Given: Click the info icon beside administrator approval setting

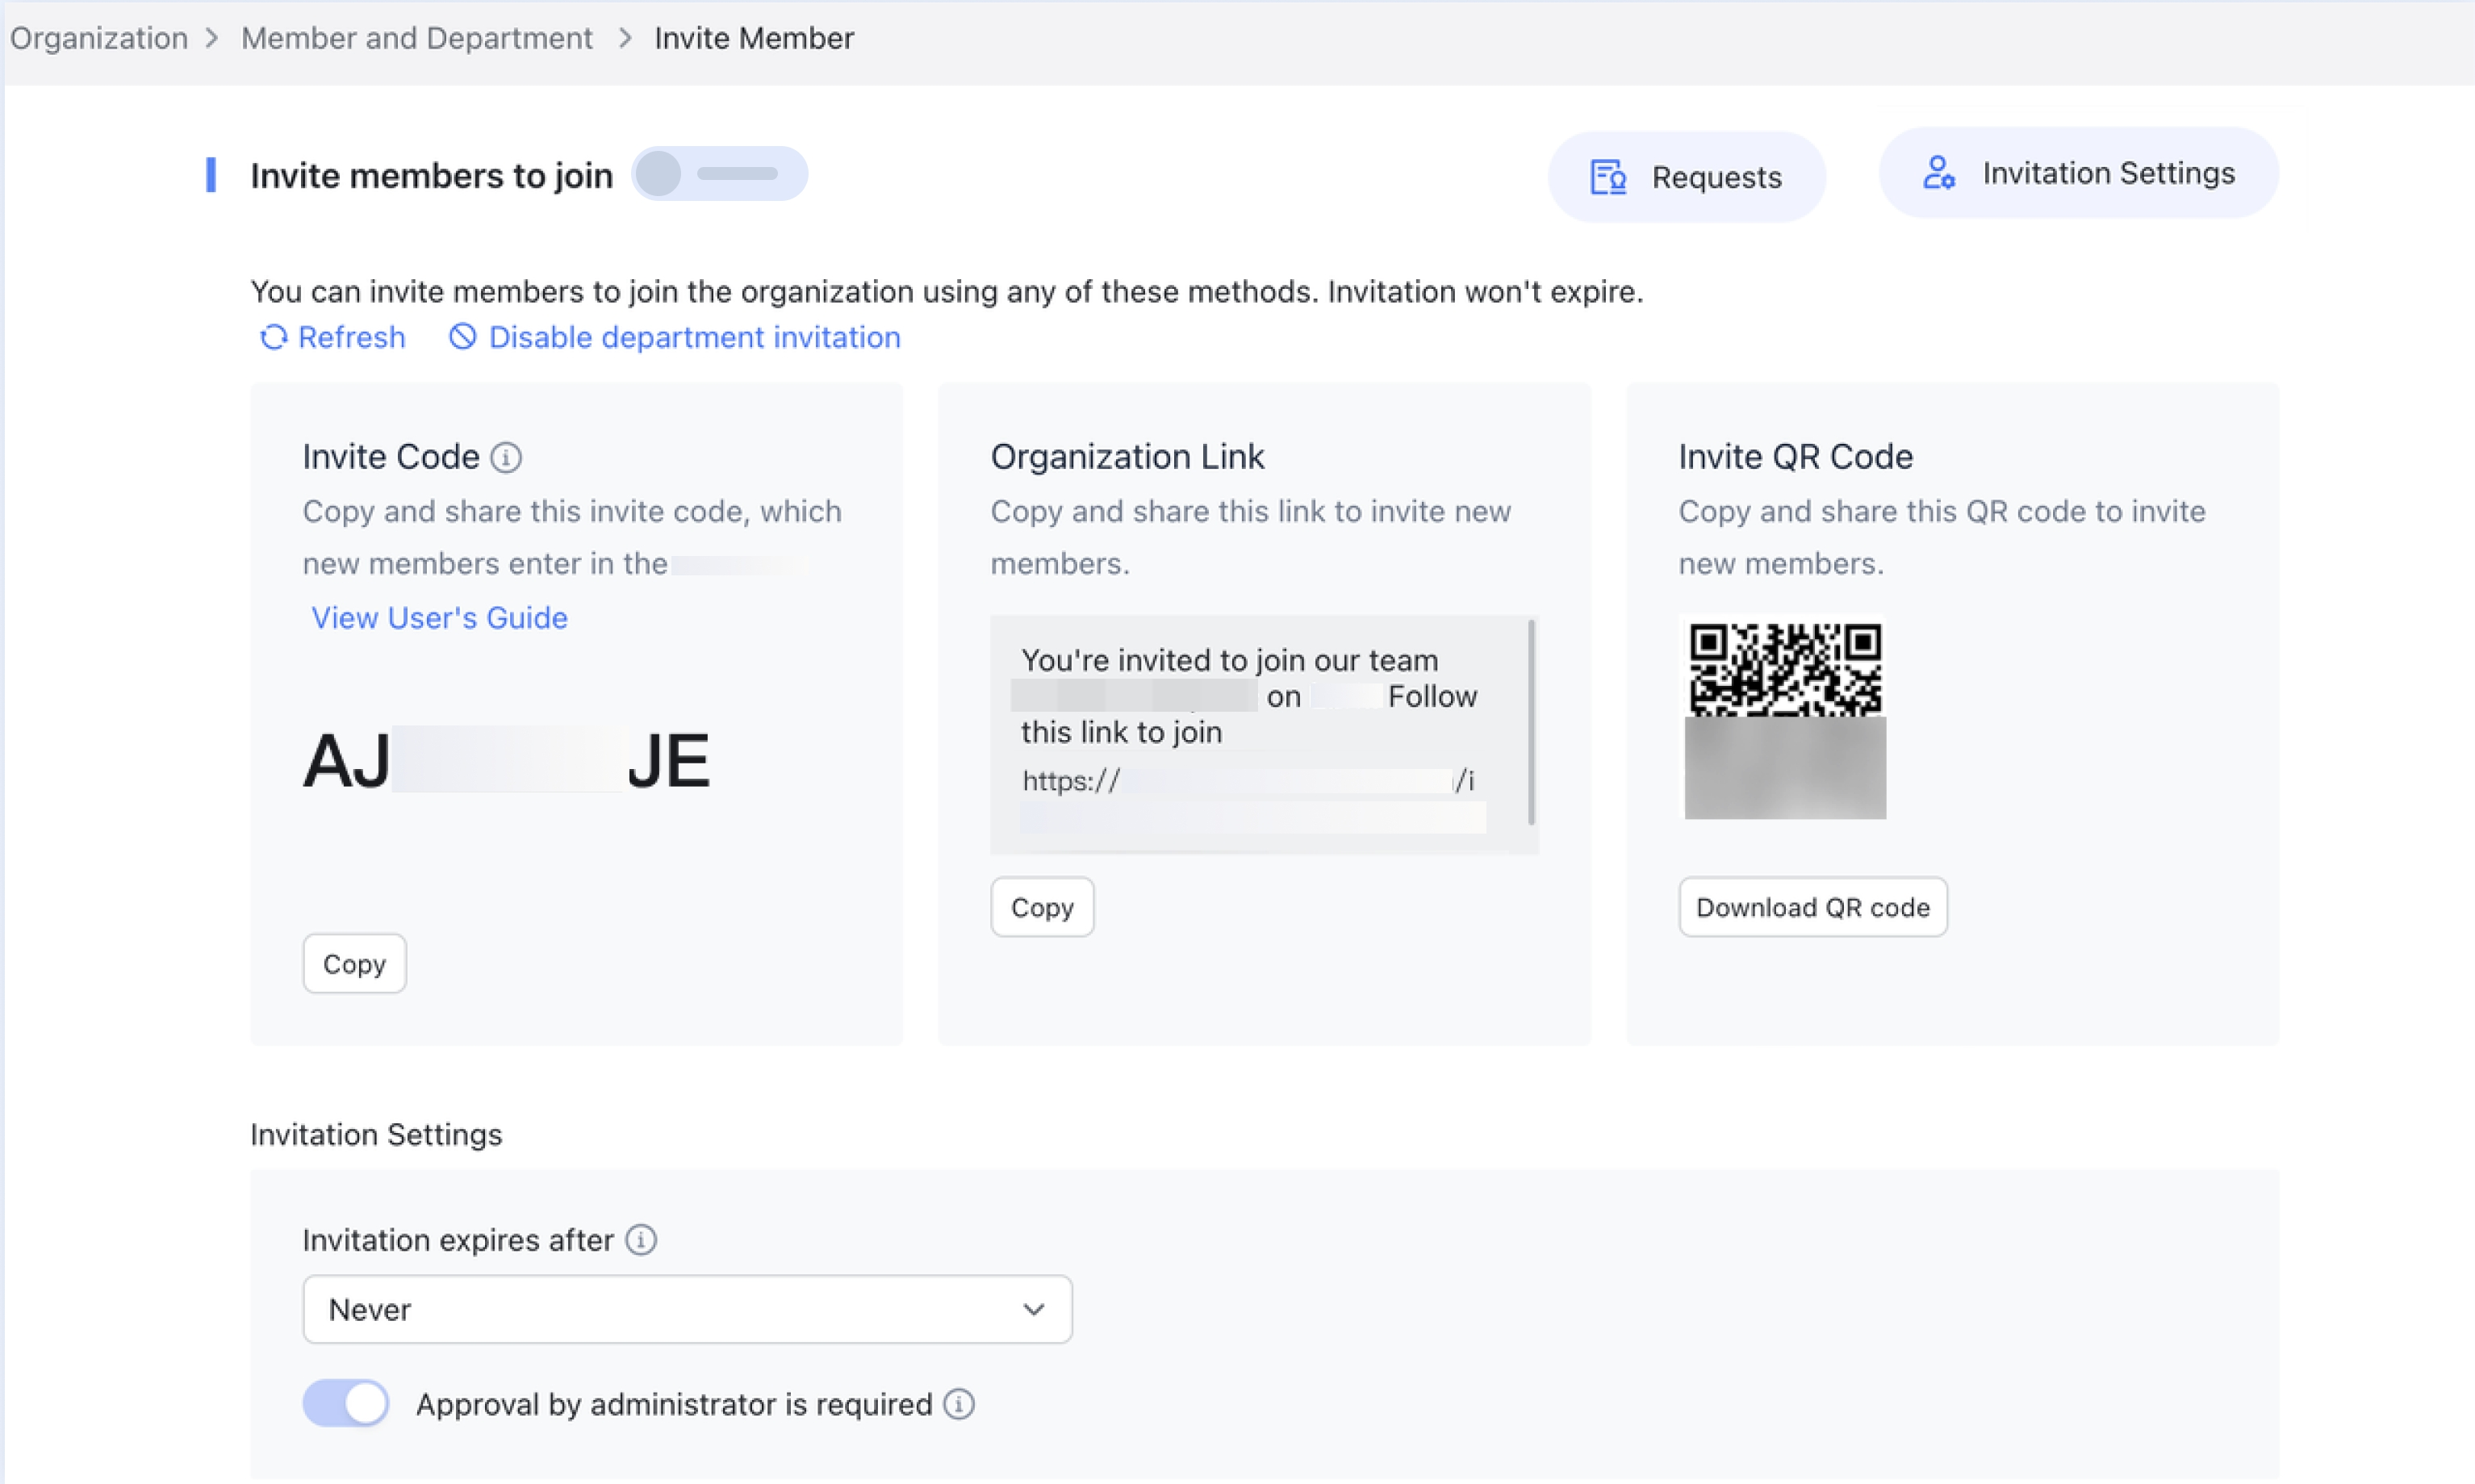Looking at the screenshot, I should pos(958,1404).
